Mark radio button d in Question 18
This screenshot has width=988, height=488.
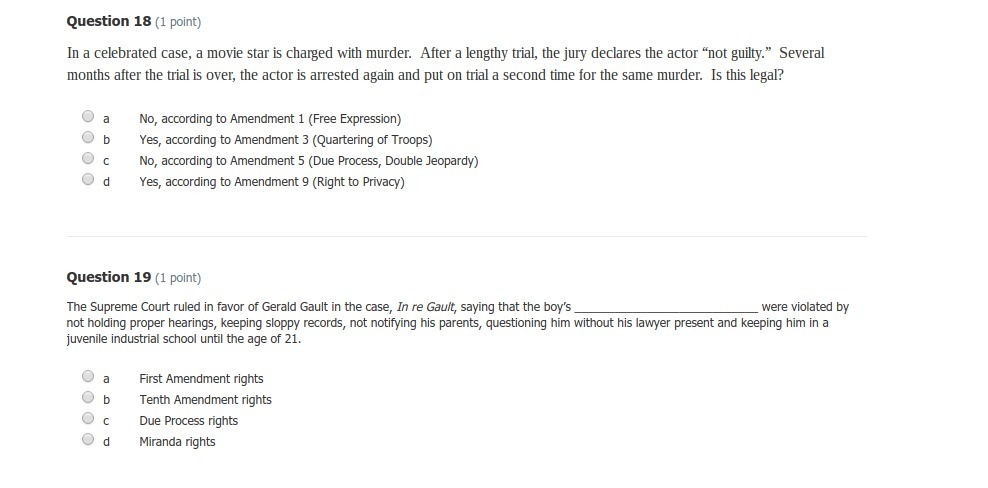88,180
